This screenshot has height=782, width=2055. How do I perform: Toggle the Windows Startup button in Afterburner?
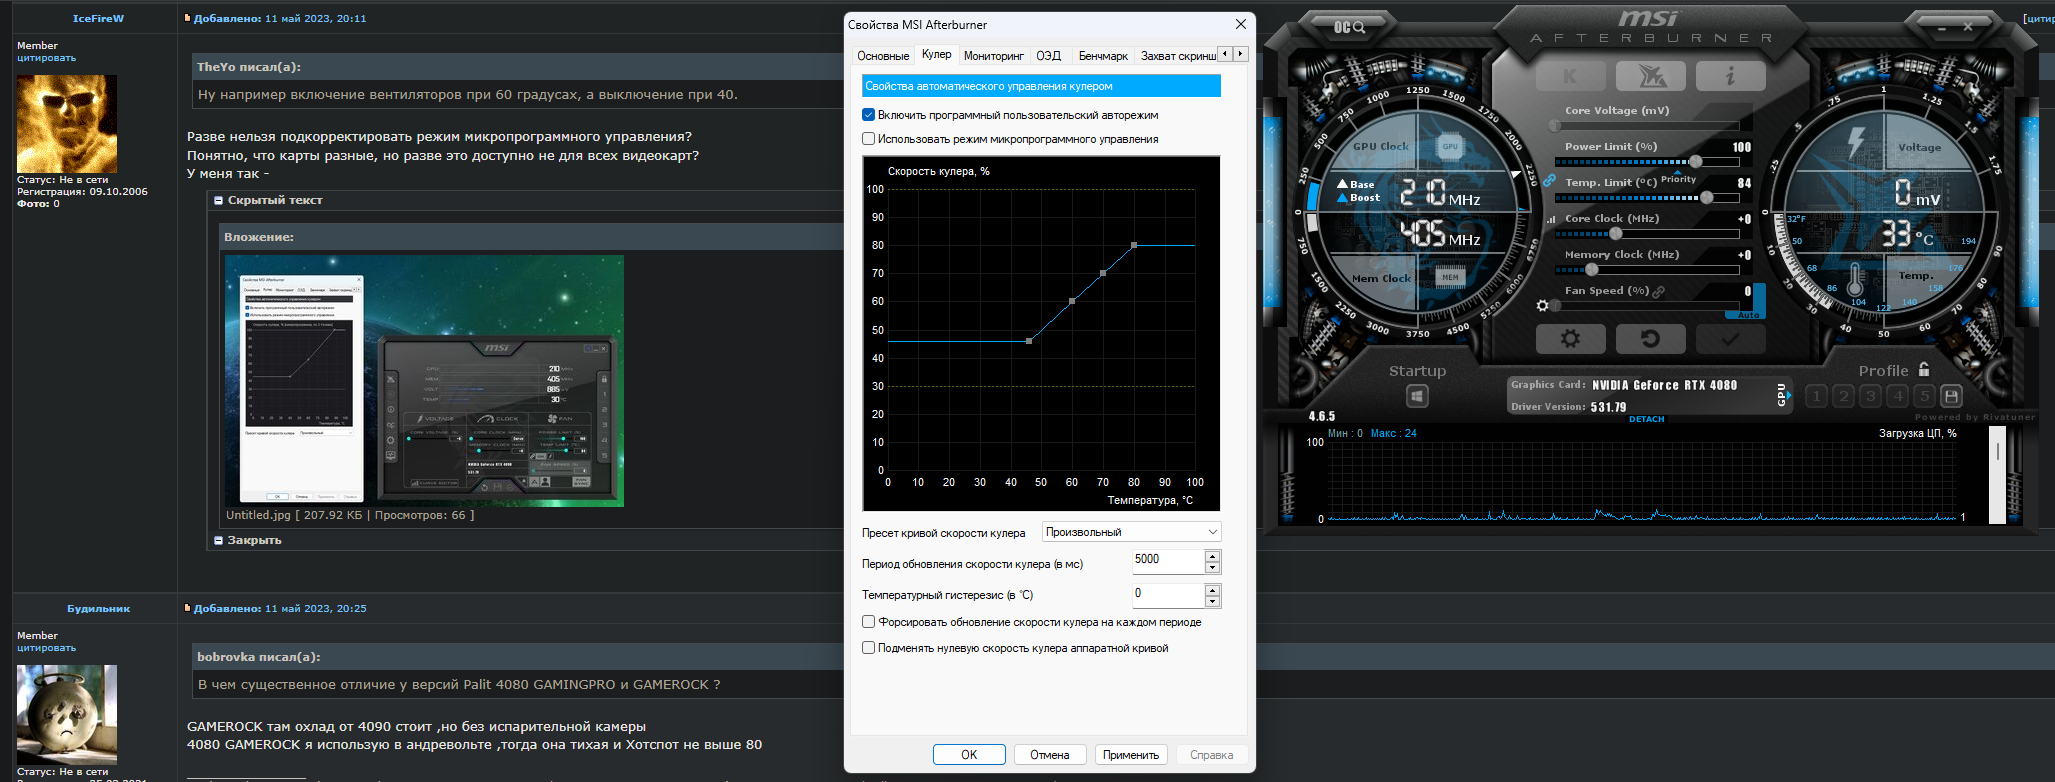coord(1417,396)
